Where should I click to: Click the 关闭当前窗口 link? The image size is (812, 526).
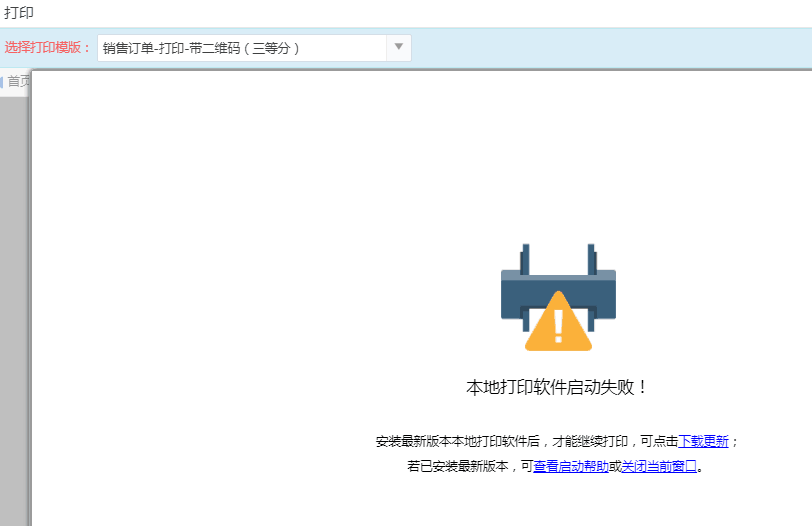[659, 466]
